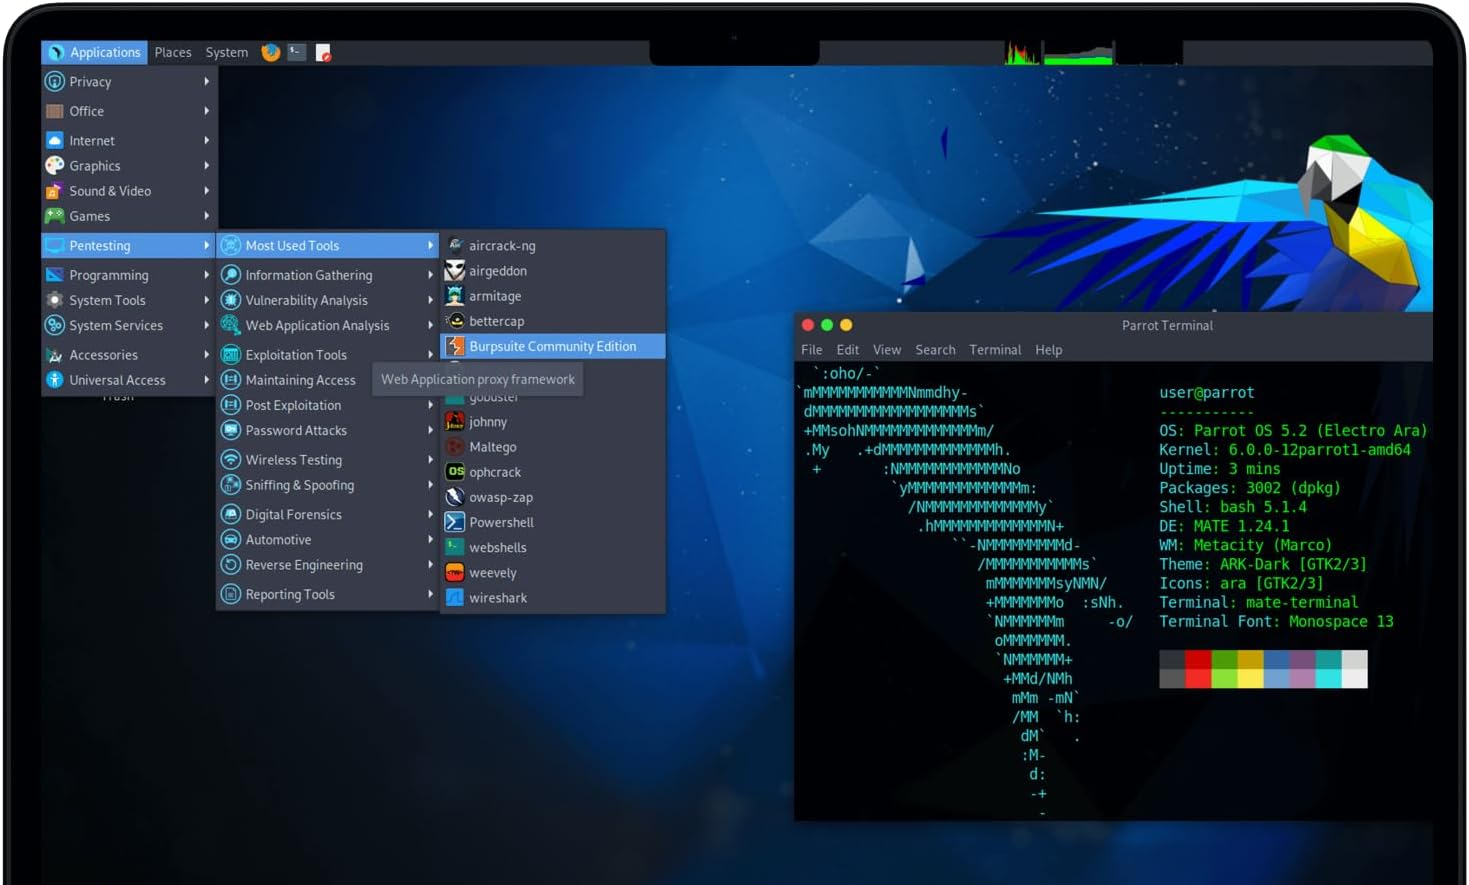Select Wireshark from Most Used Tools
Viewport: 1469px width, 885px height.
coord(498,597)
